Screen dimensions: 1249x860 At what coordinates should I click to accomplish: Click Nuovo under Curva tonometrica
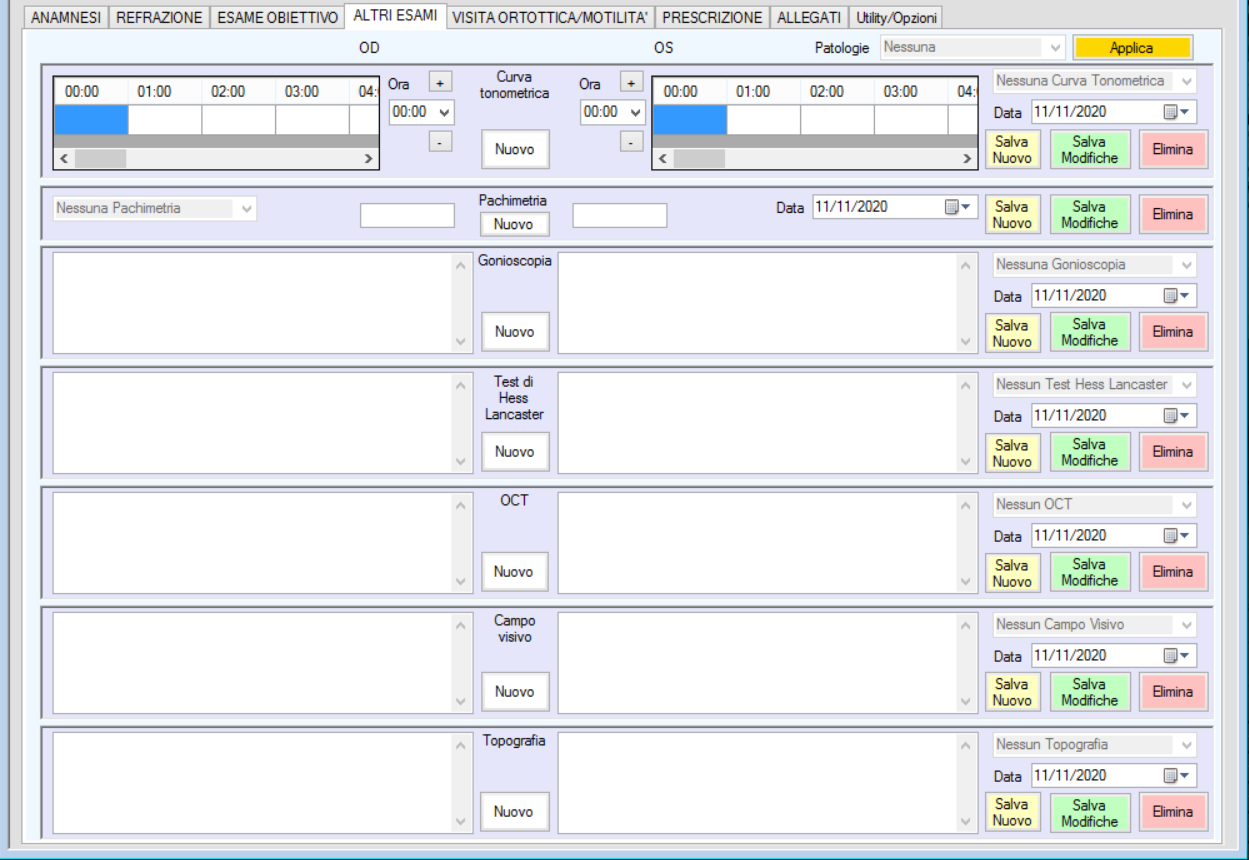[x=514, y=150]
